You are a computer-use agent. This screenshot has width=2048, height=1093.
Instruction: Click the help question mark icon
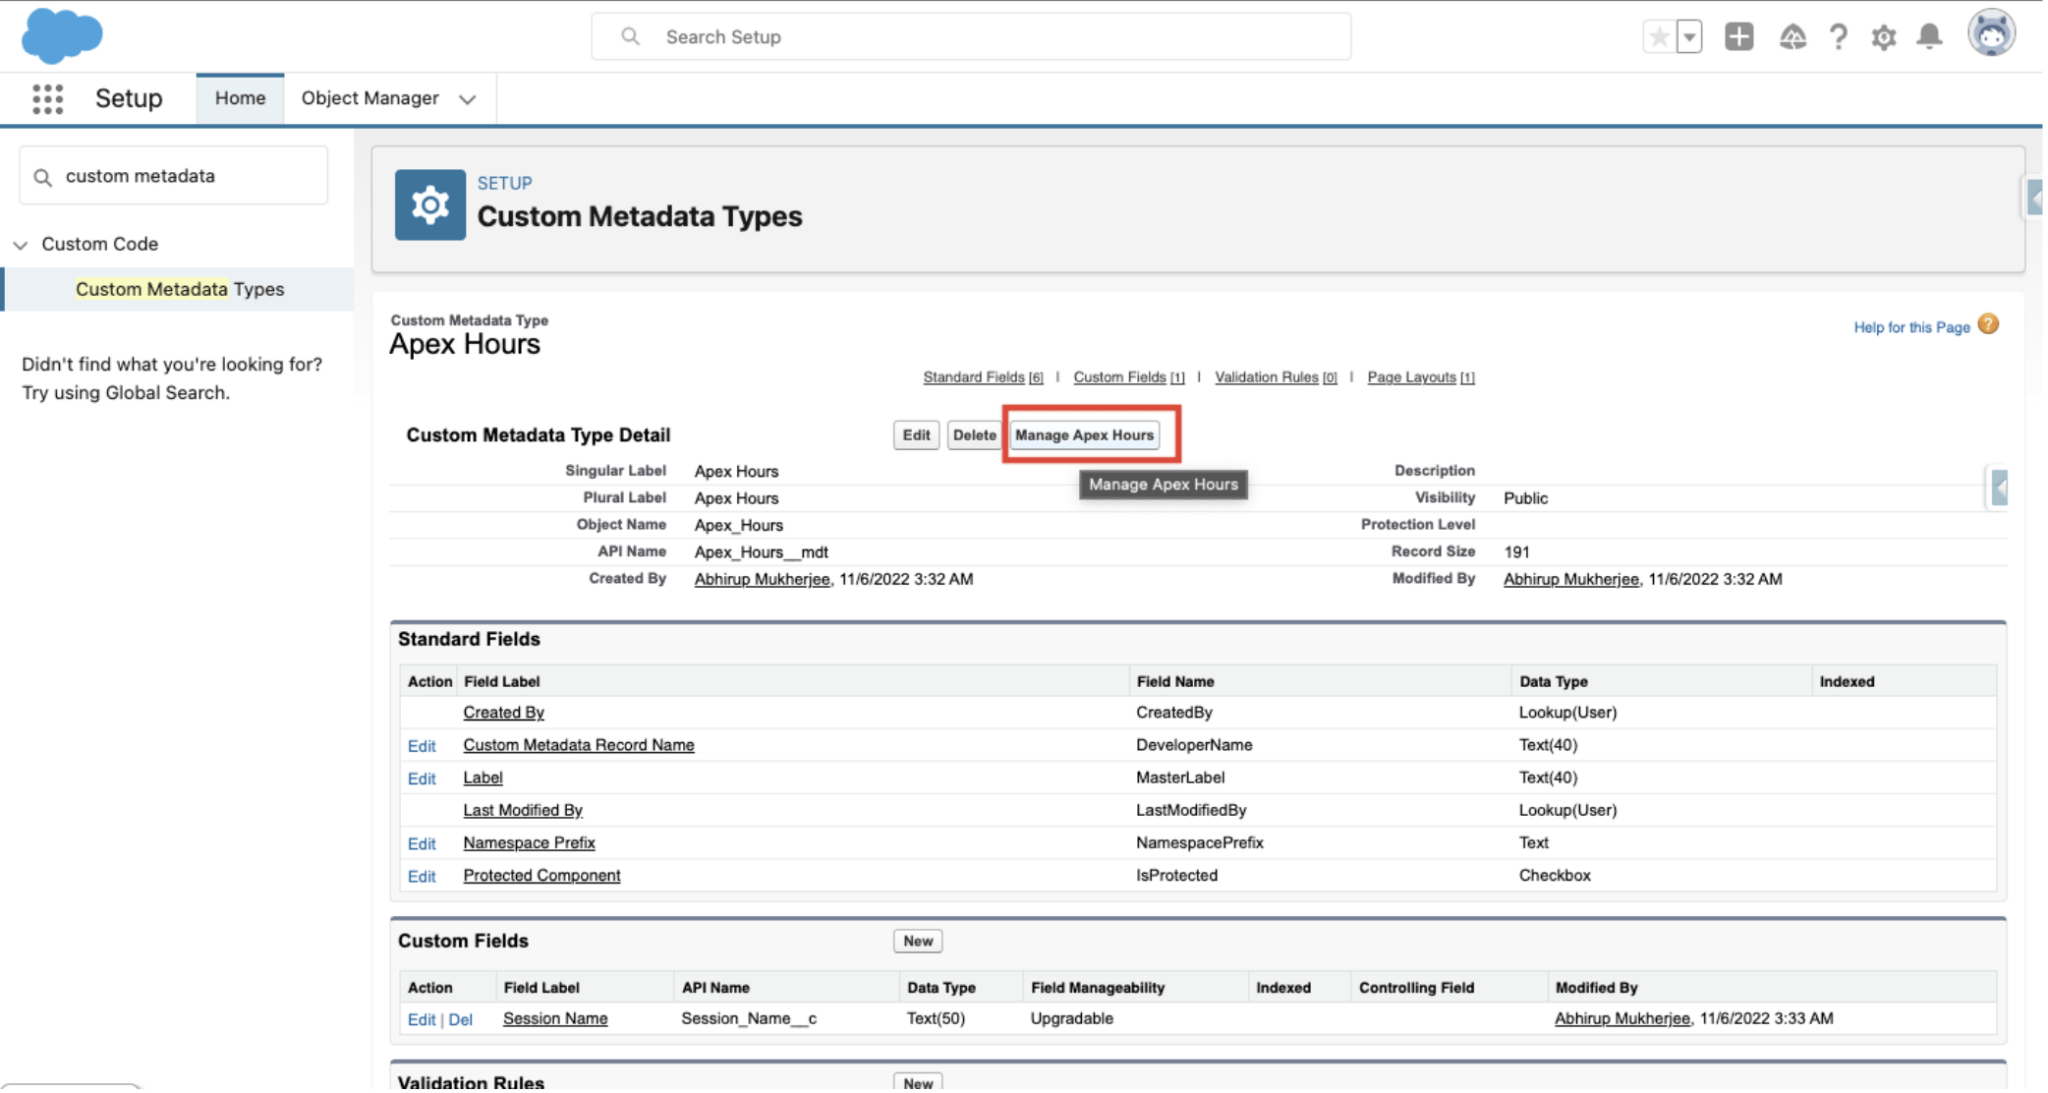[x=1838, y=36]
